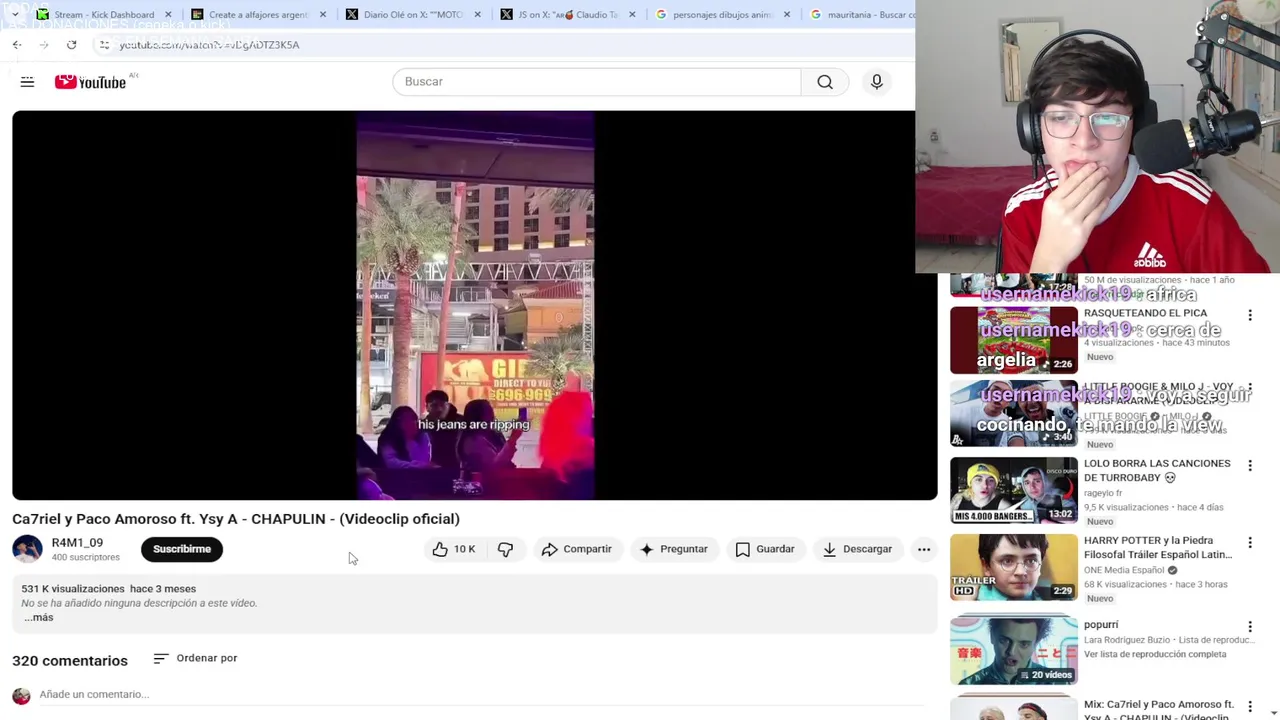Click the 531 K visualizaciones text
Image resolution: width=1280 pixels, height=720 pixels.
click(x=73, y=589)
